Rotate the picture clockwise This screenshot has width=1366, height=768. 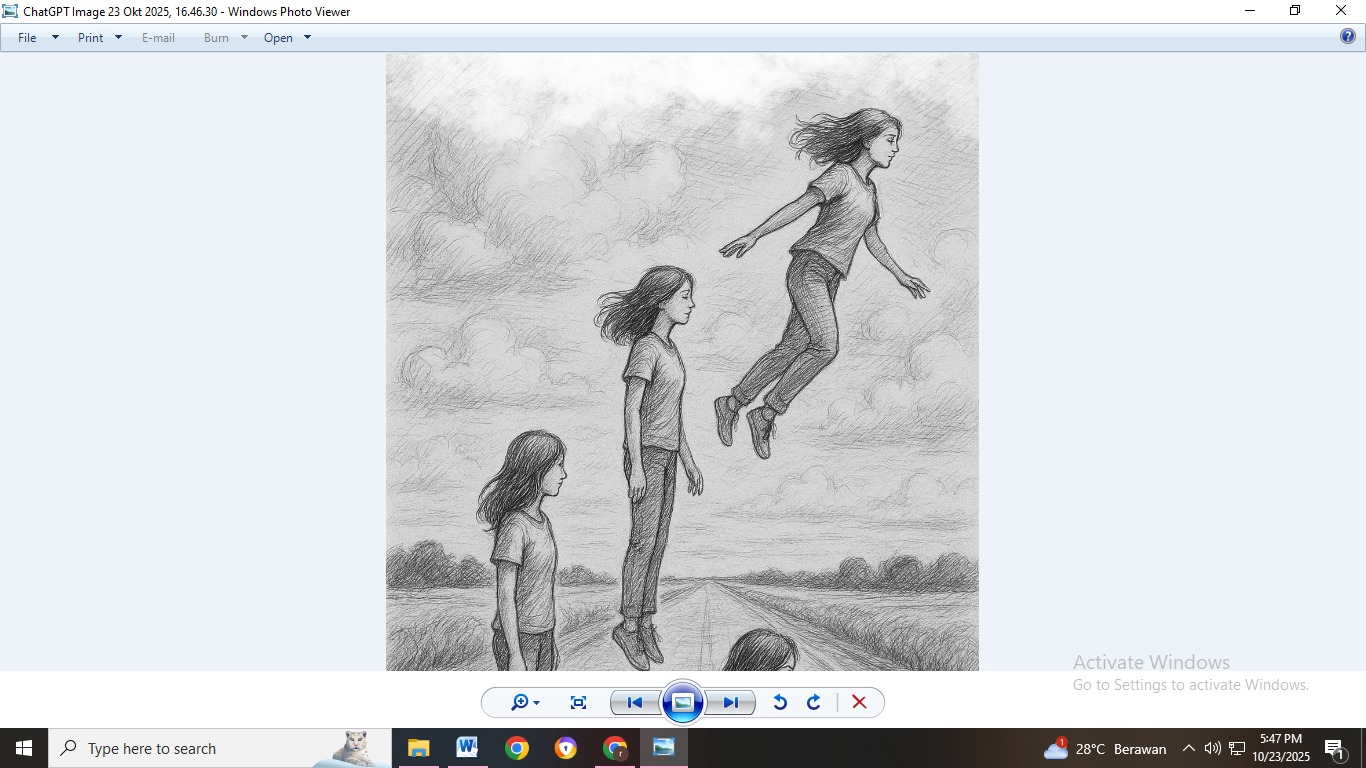click(x=814, y=702)
